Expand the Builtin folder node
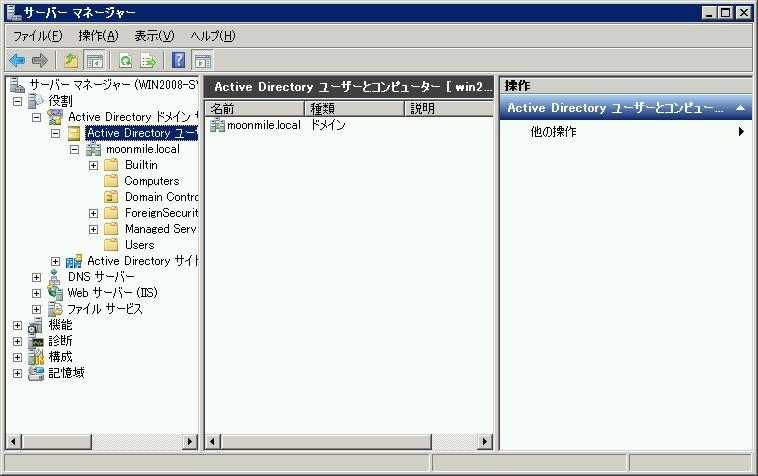This screenshot has height=476, width=758. [x=93, y=165]
